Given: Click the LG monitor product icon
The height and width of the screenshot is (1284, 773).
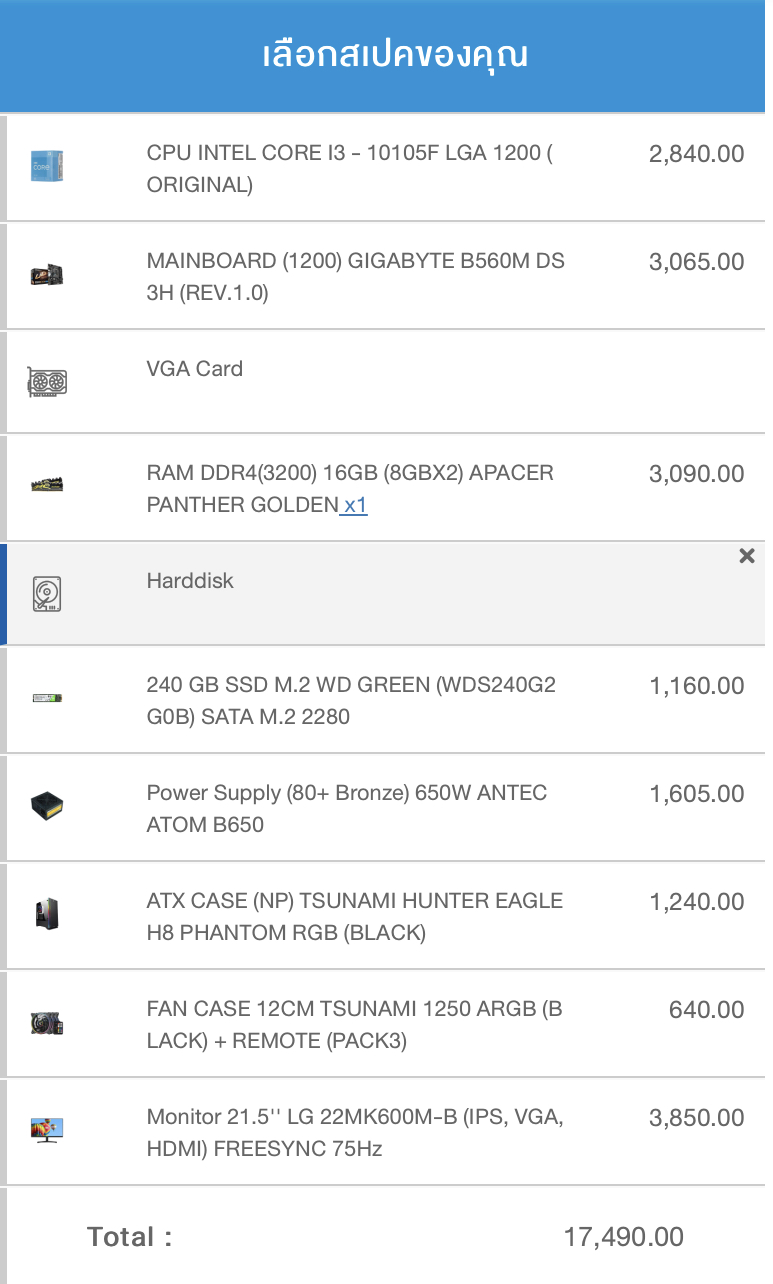Looking at the screenshot, I should click(x=47, y=1131).
